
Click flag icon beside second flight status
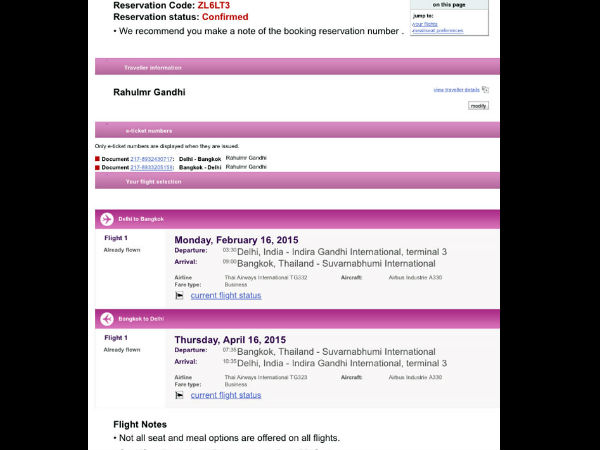click(180, 395)
